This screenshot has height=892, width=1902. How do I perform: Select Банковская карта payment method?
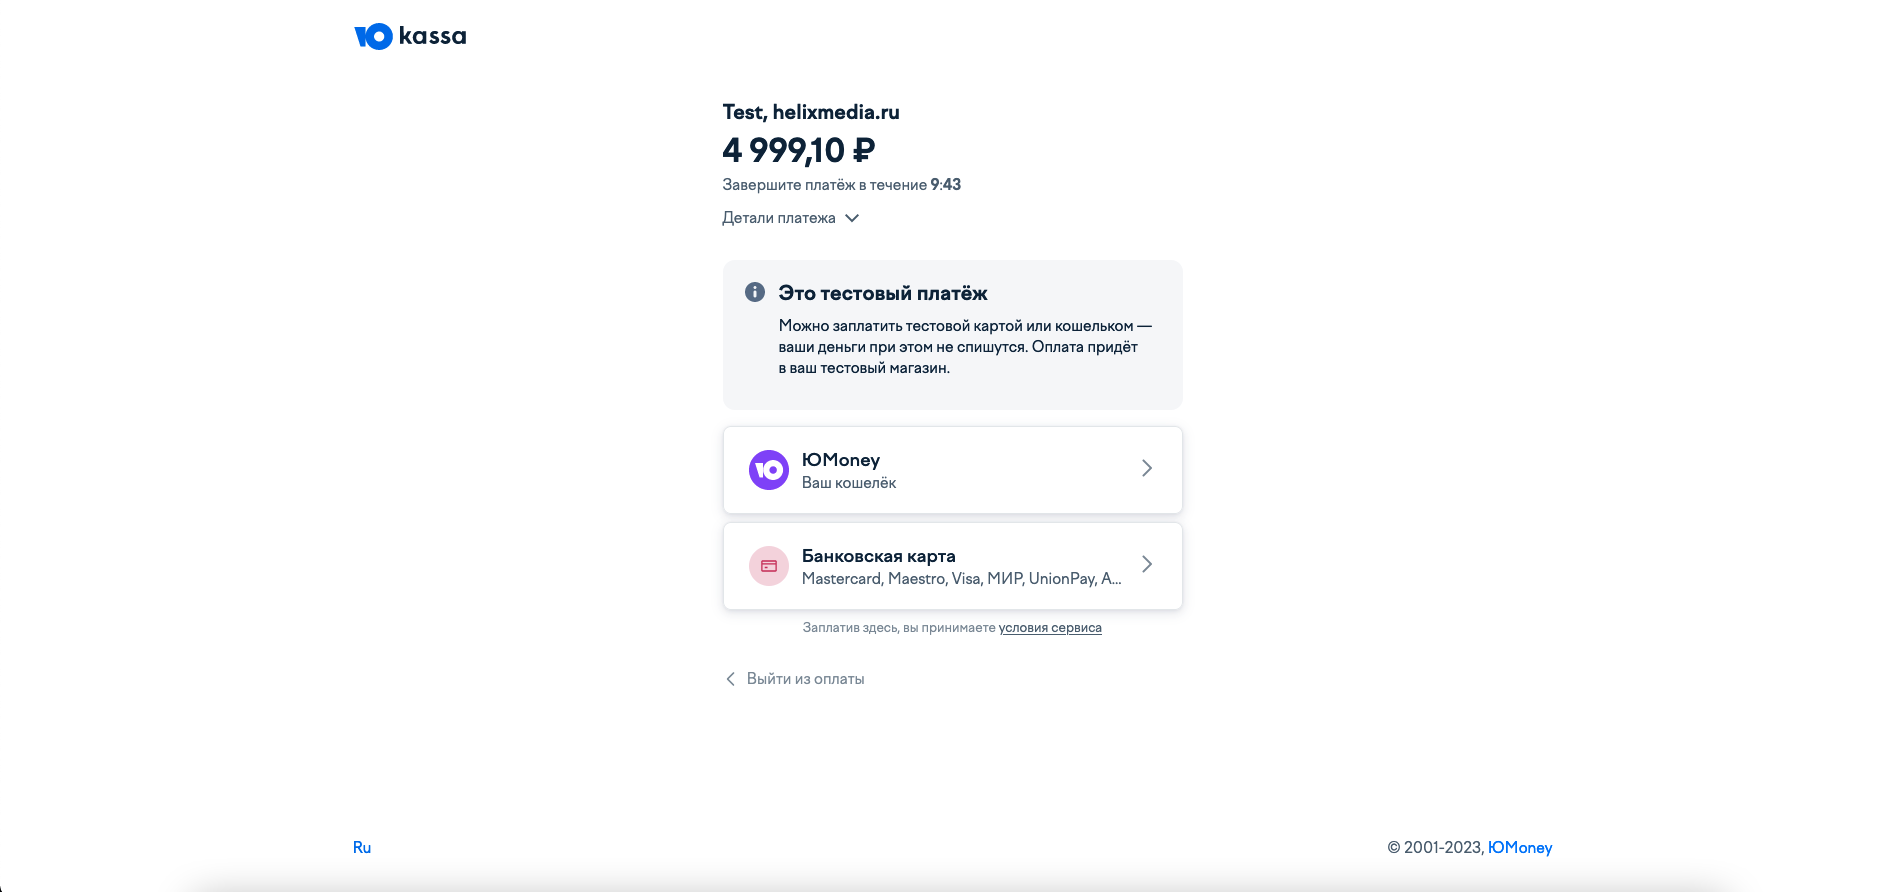coord(953,566)
